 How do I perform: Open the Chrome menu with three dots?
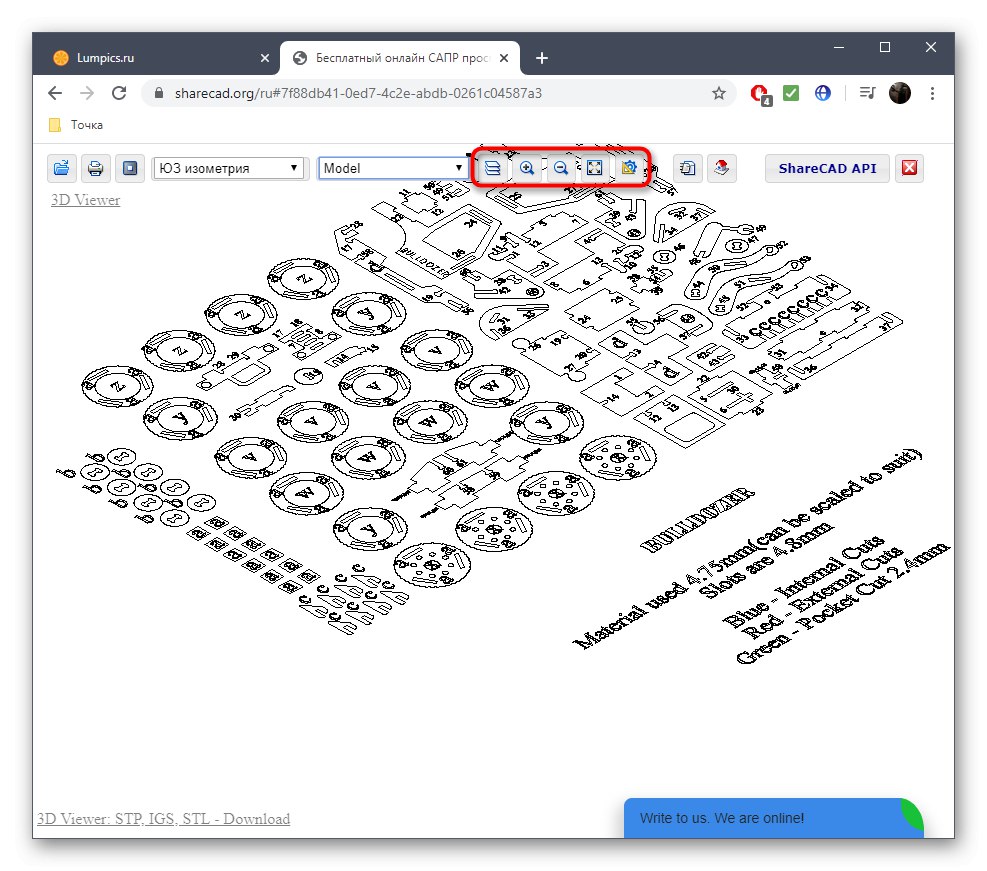tap(932, 93)
